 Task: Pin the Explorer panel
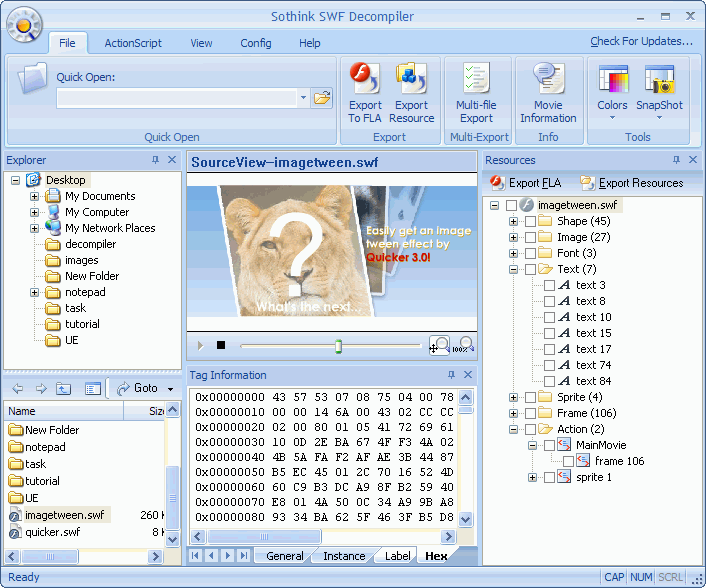tap(155, 160)
